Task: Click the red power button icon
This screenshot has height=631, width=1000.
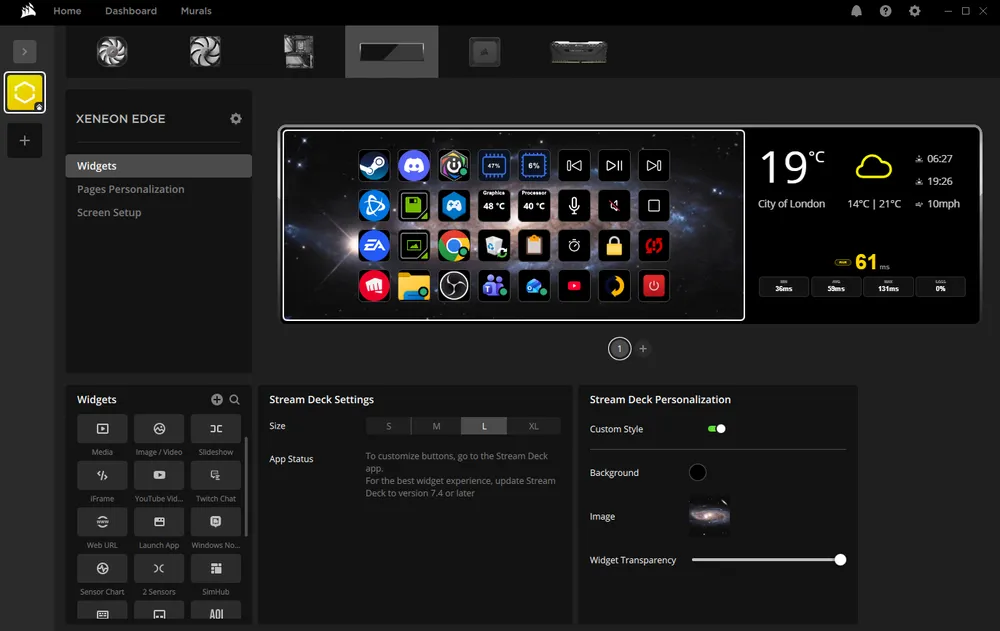Action: (x=654, y=286)
